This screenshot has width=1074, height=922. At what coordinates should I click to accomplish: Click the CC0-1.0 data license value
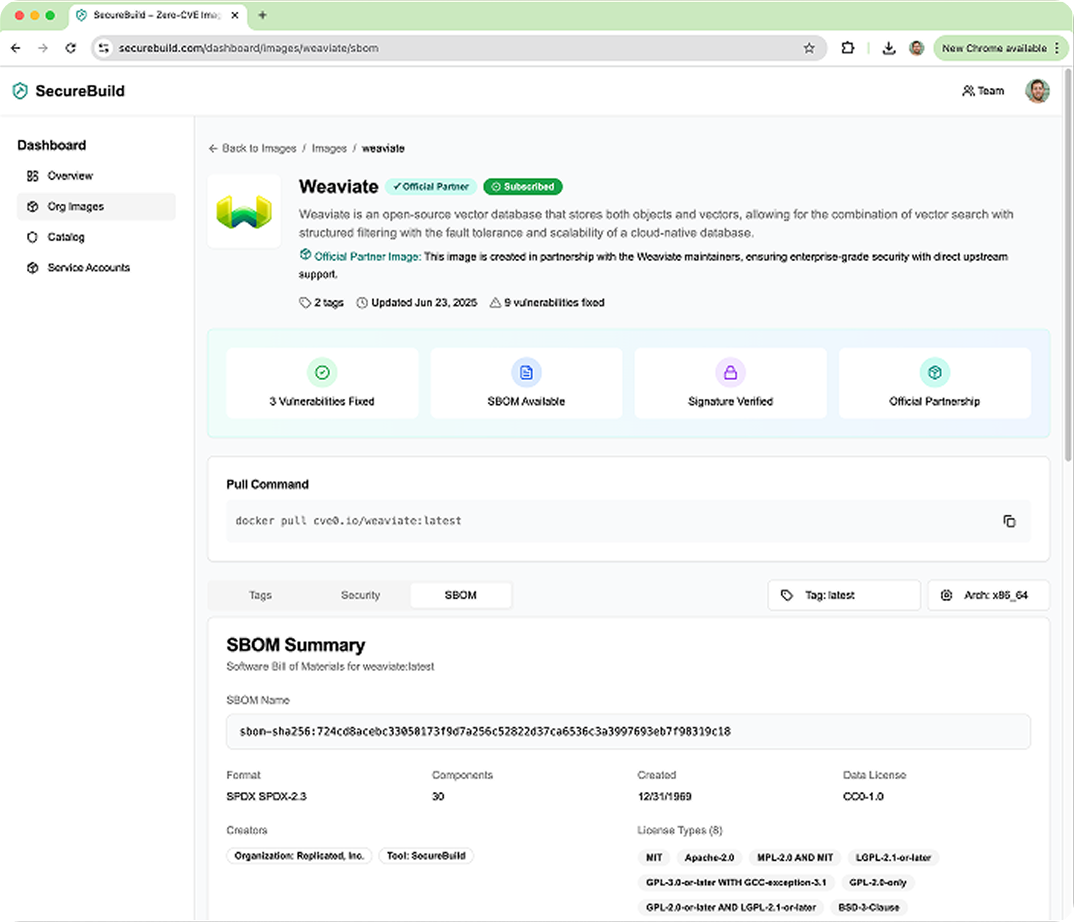[x=863, y=796]
